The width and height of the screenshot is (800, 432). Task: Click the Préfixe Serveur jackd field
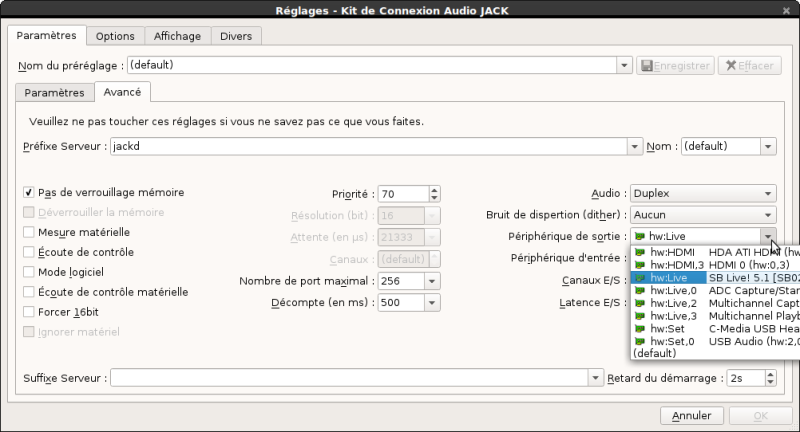coord(369,146)
